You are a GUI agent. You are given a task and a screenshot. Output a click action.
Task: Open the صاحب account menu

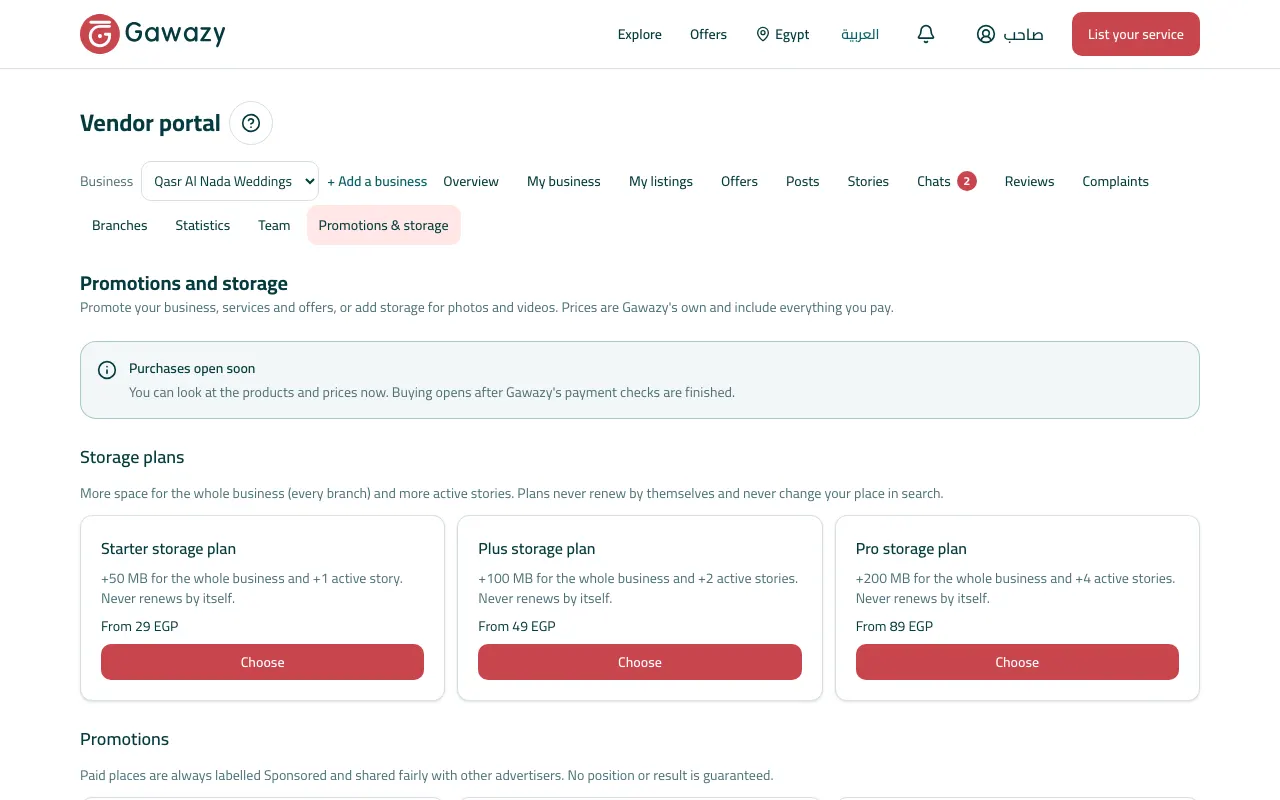[1010, 34]
